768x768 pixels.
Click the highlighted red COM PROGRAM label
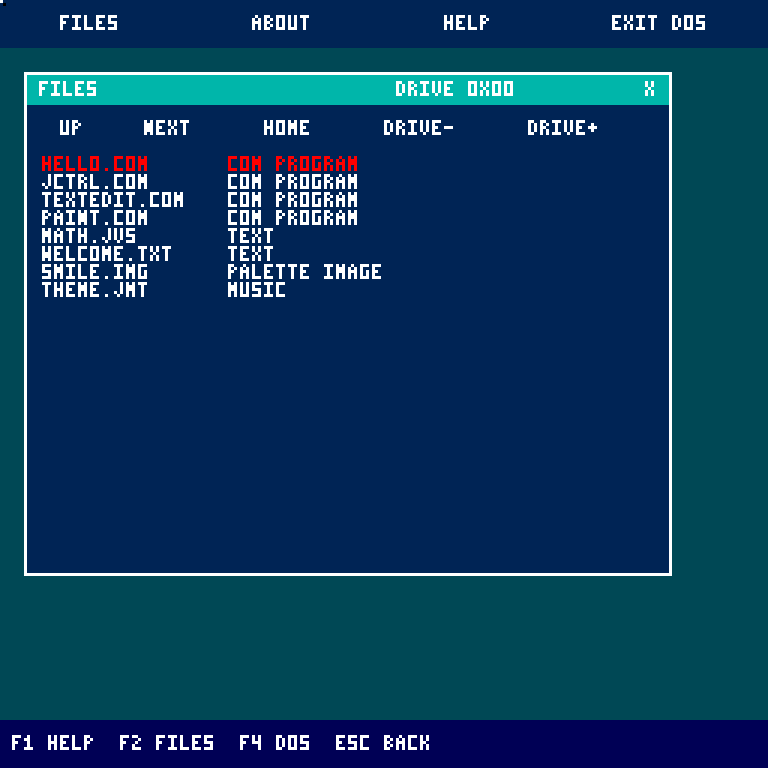[292, 164]
